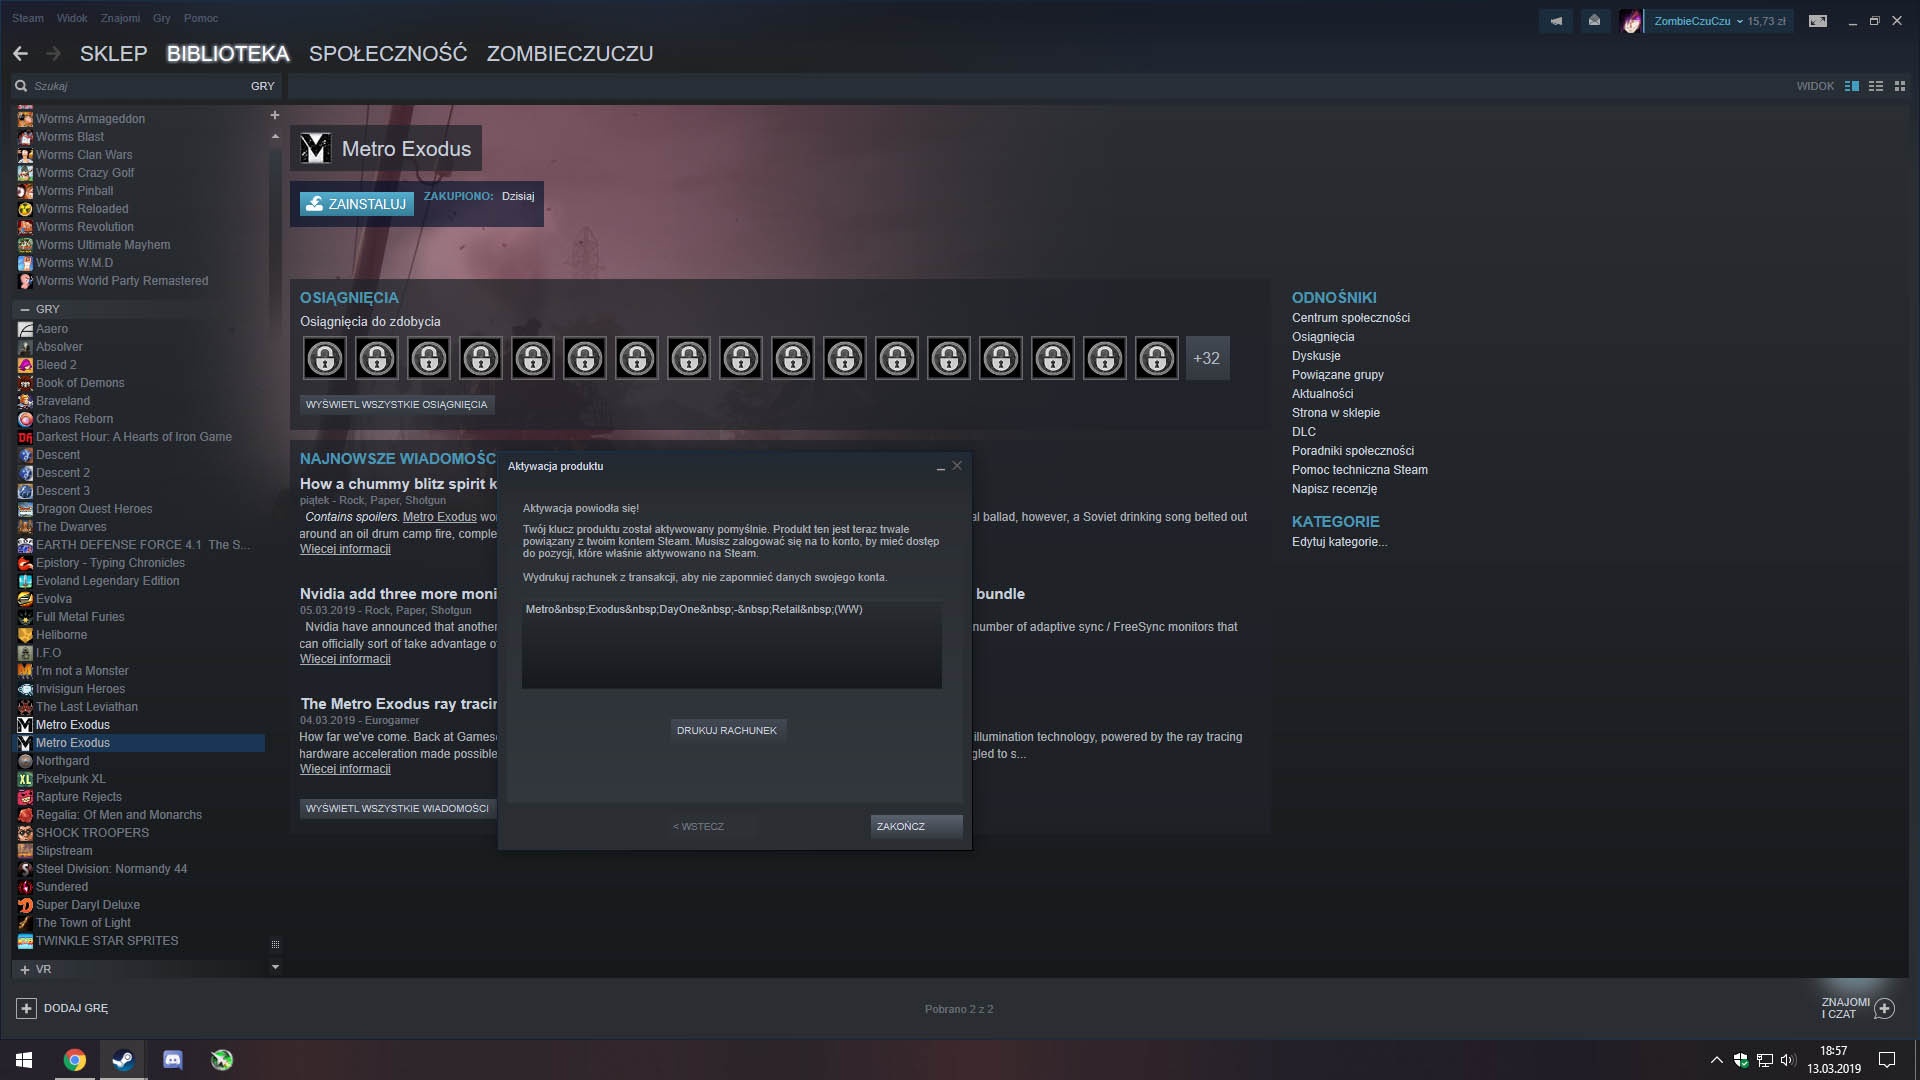The height and width of the screenshot is (1080, 1920).
Task: Click the first locked achievement icon
Action: tap(325, 358)
